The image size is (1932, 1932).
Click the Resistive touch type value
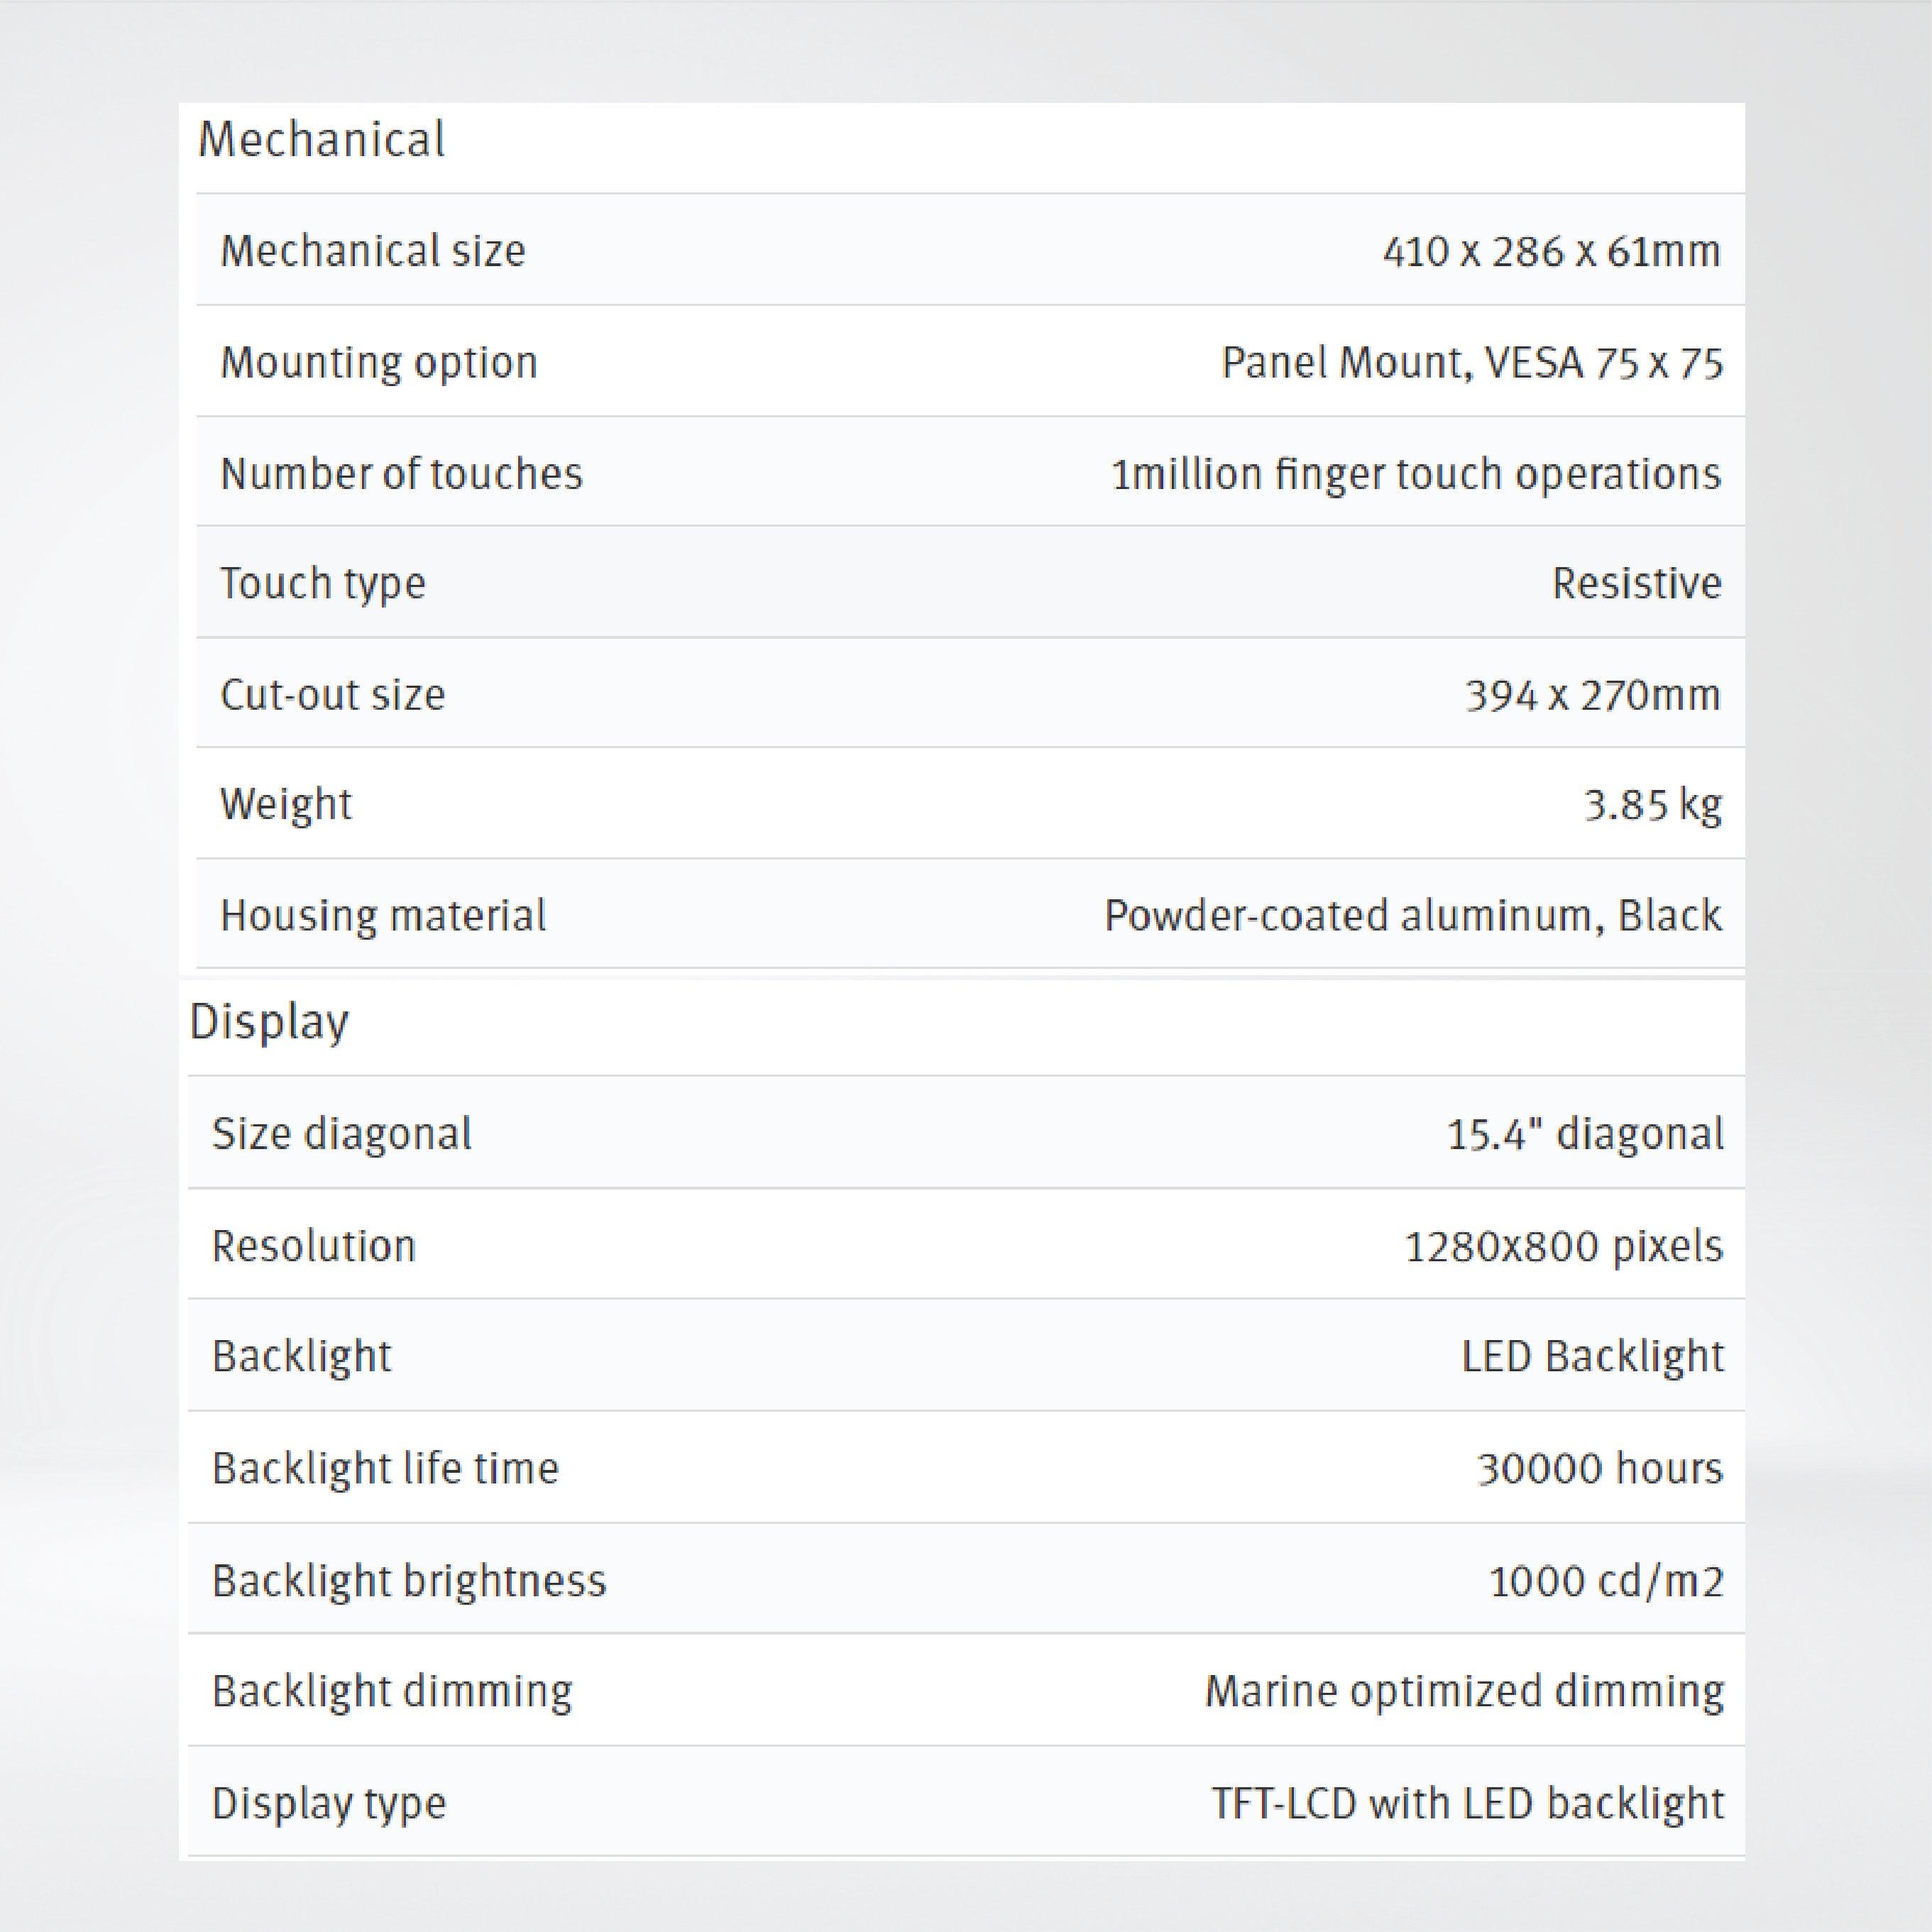[1636, 583]
